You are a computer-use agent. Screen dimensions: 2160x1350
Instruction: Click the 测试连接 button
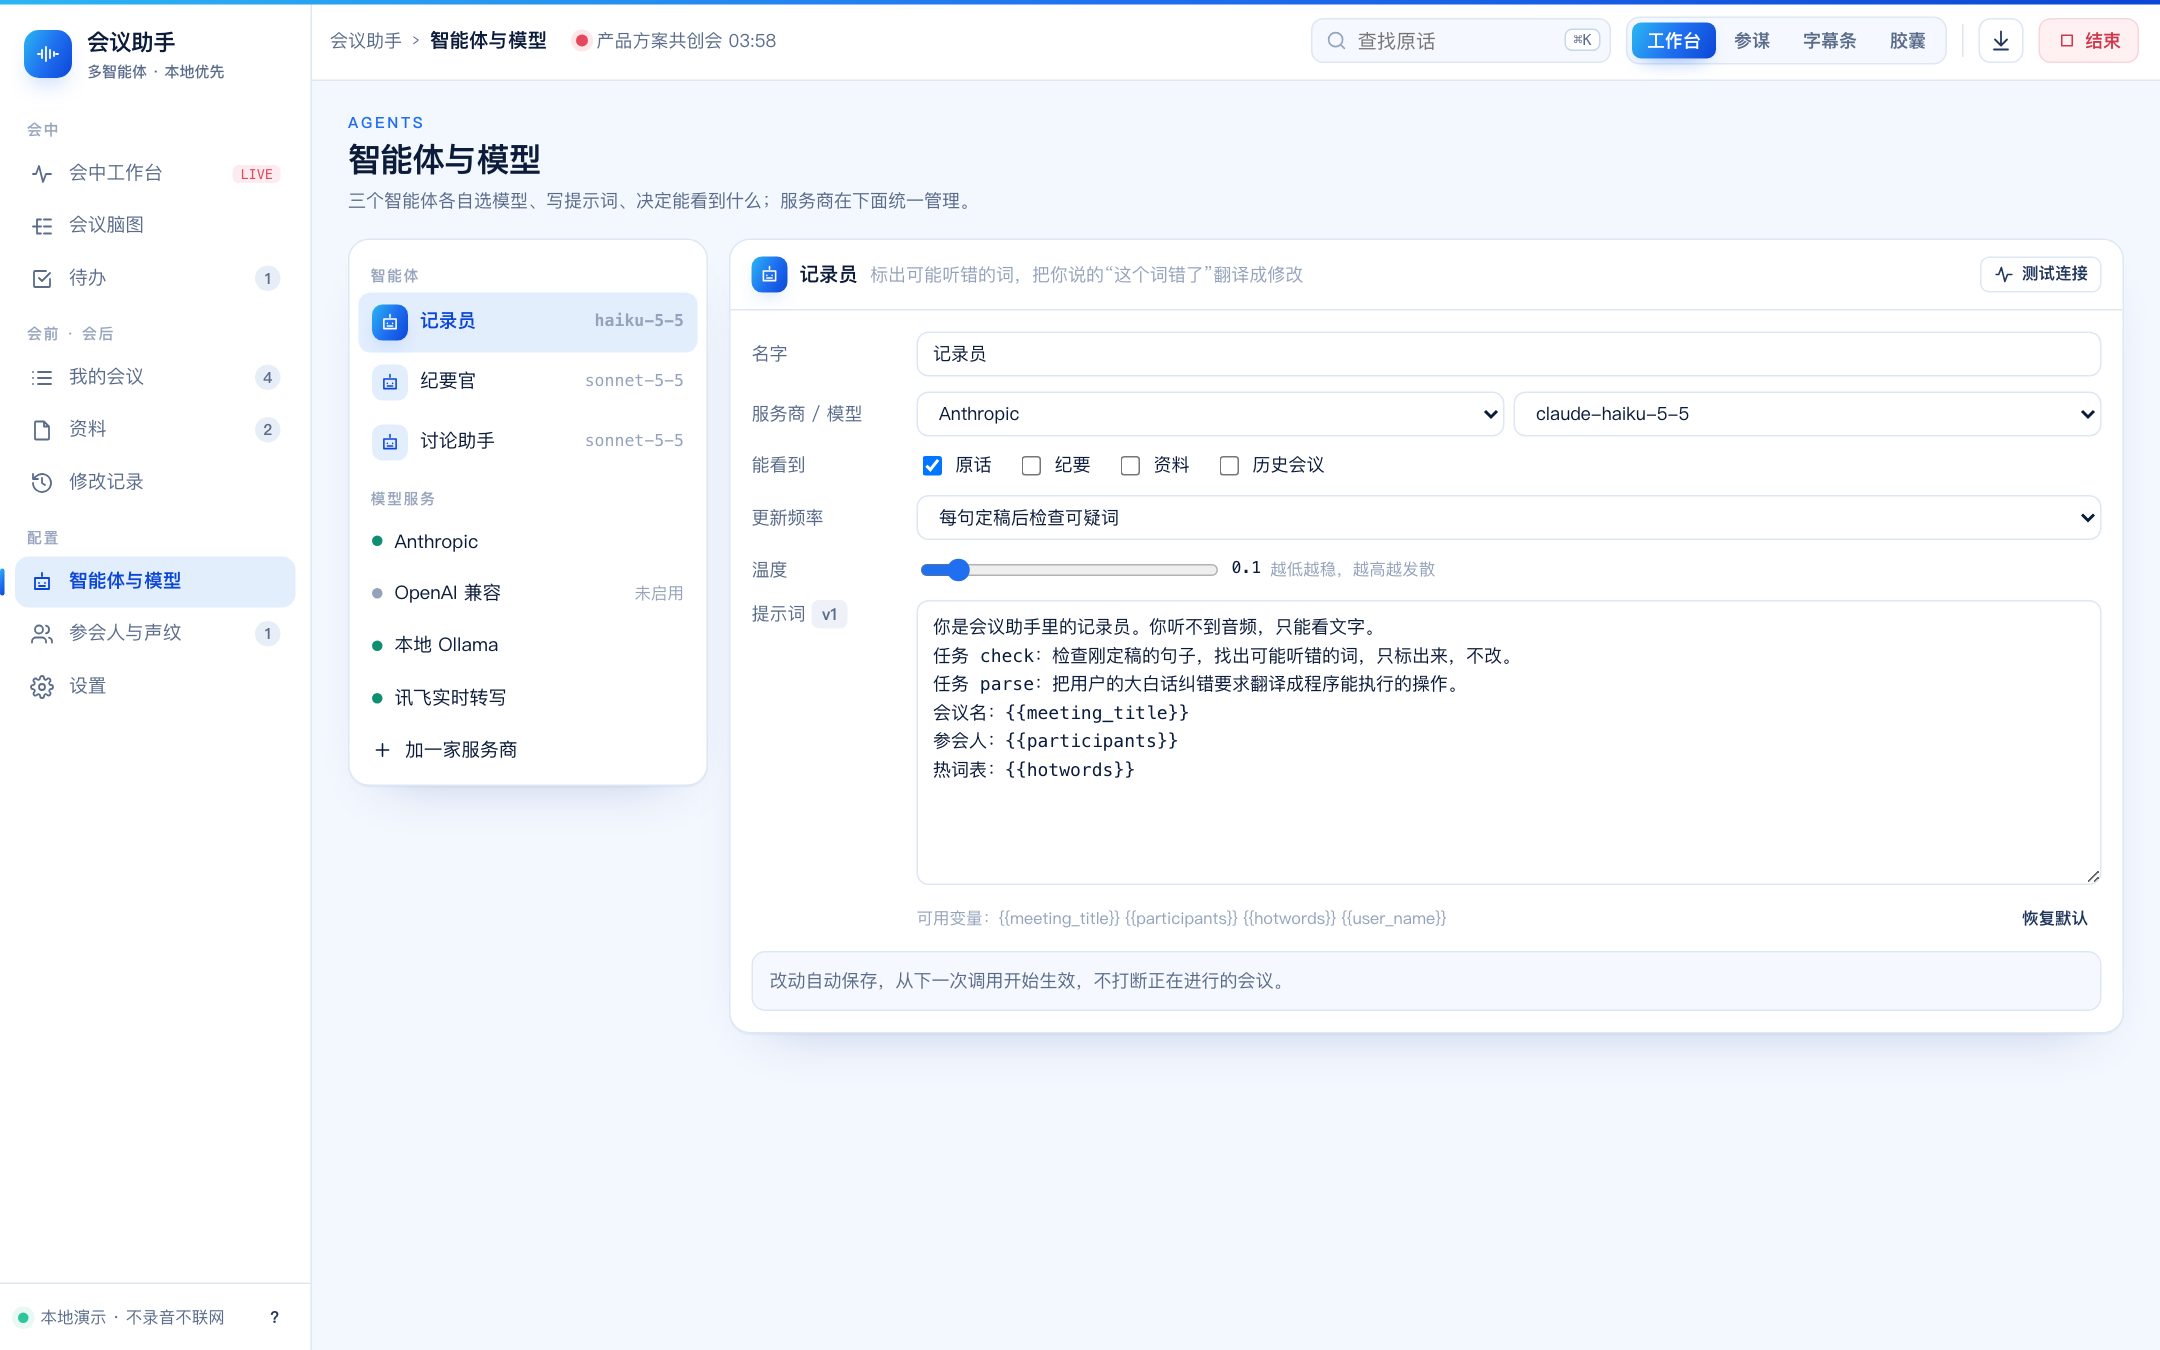(2040, 274)
